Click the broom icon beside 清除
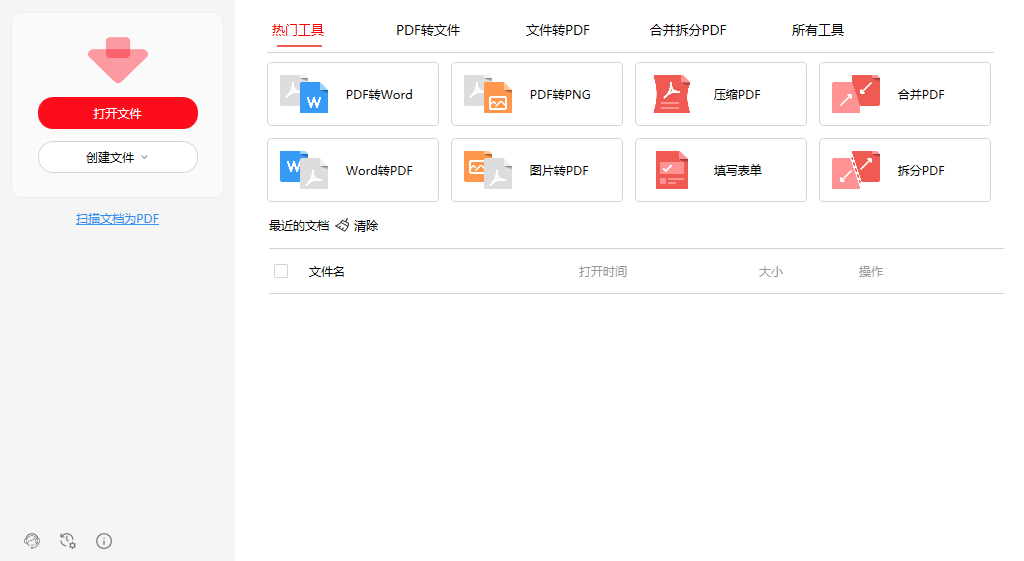This screenshot has height=561, width=1024. [342, 225]
